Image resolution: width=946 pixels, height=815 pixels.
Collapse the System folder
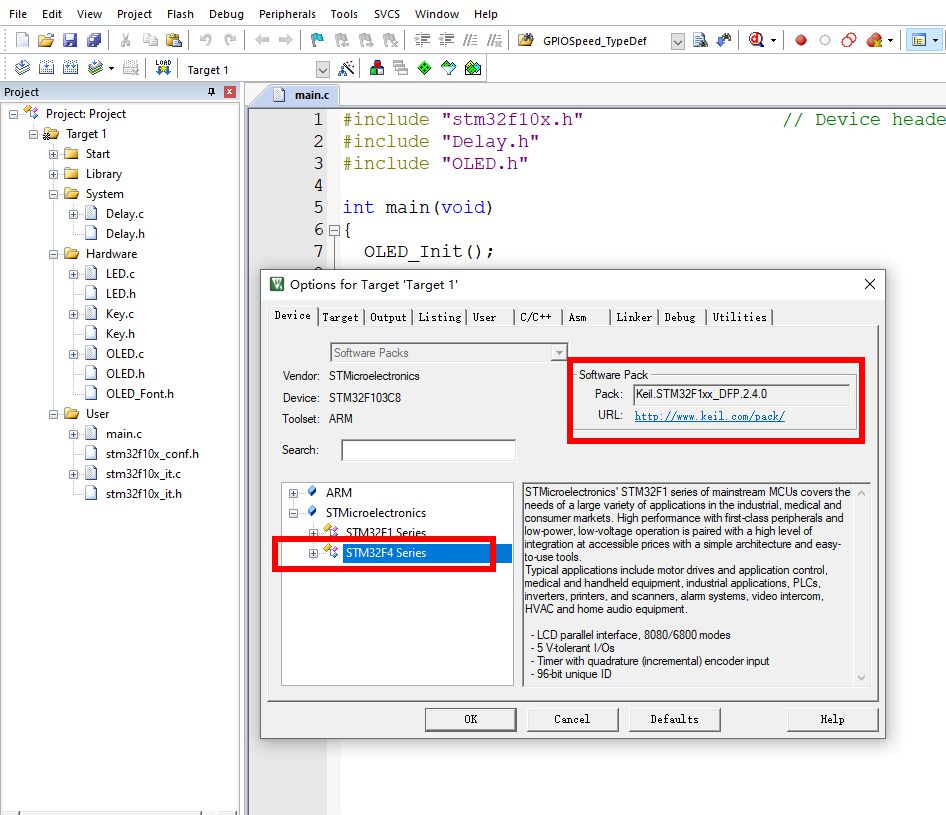pyautogui.click(x=54, y=194)
